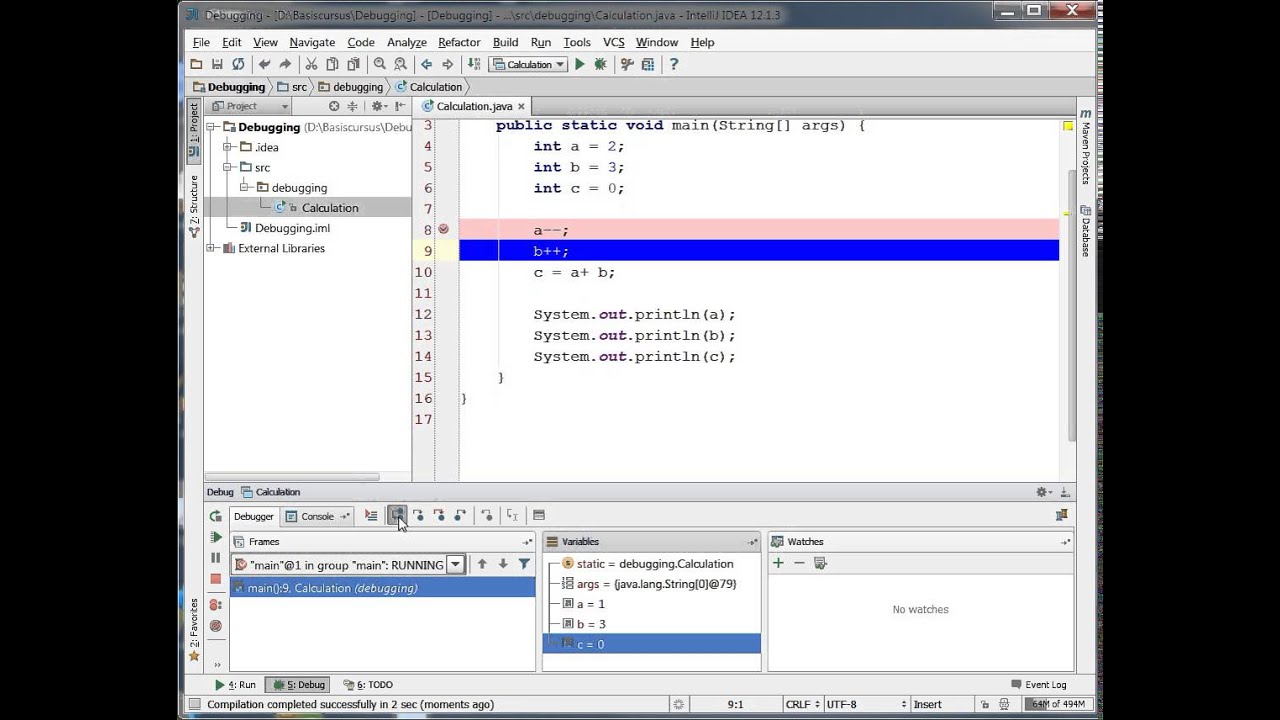Open Settings via the wrench icon
Image resolution: width=1280 pixels, height=720 pixels.
pyautogui.click(x=627, y=64)
